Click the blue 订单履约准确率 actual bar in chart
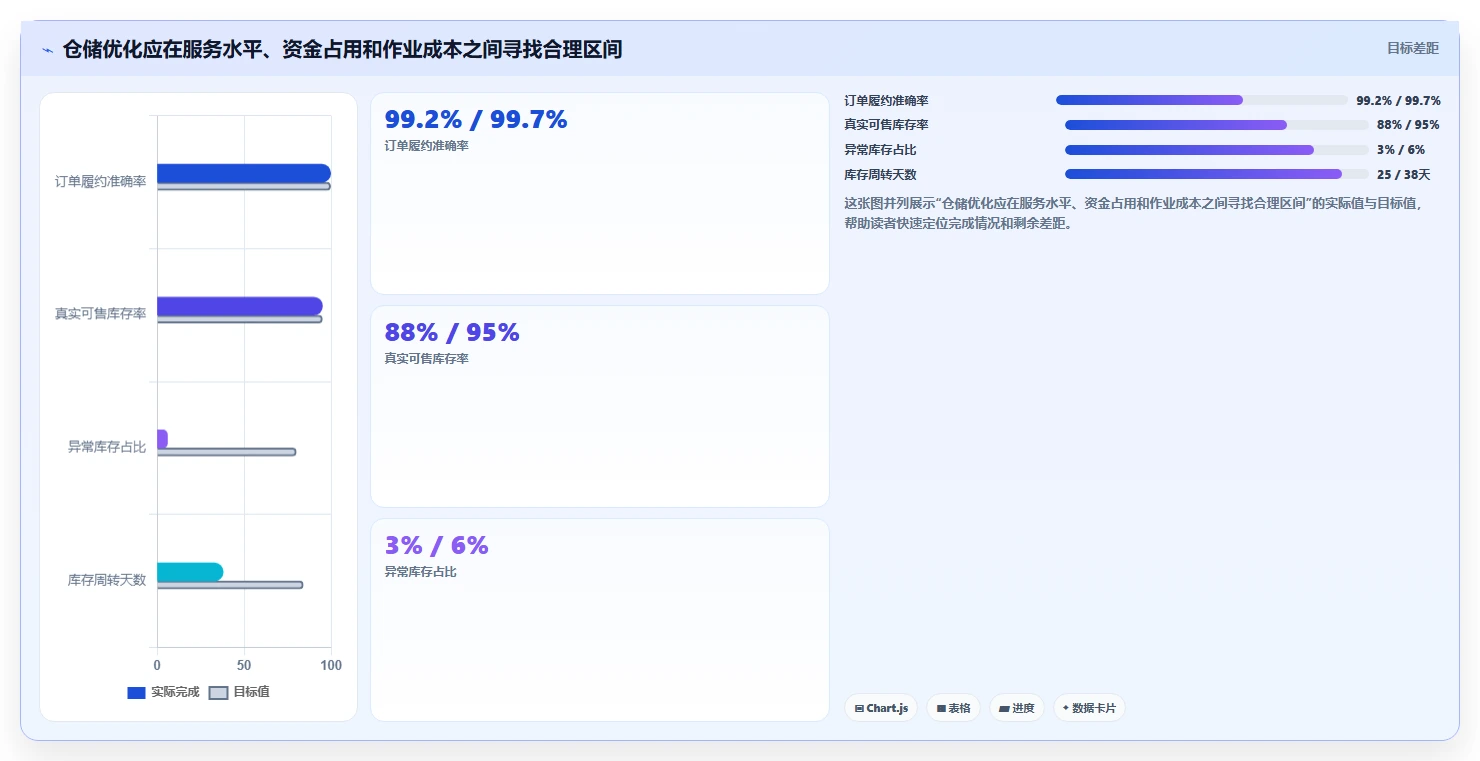1480x761 pixels. click(x=244, y=173)
